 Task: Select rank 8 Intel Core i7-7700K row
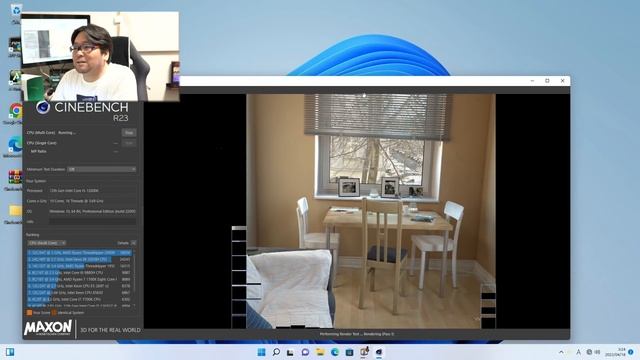(79, 299)
